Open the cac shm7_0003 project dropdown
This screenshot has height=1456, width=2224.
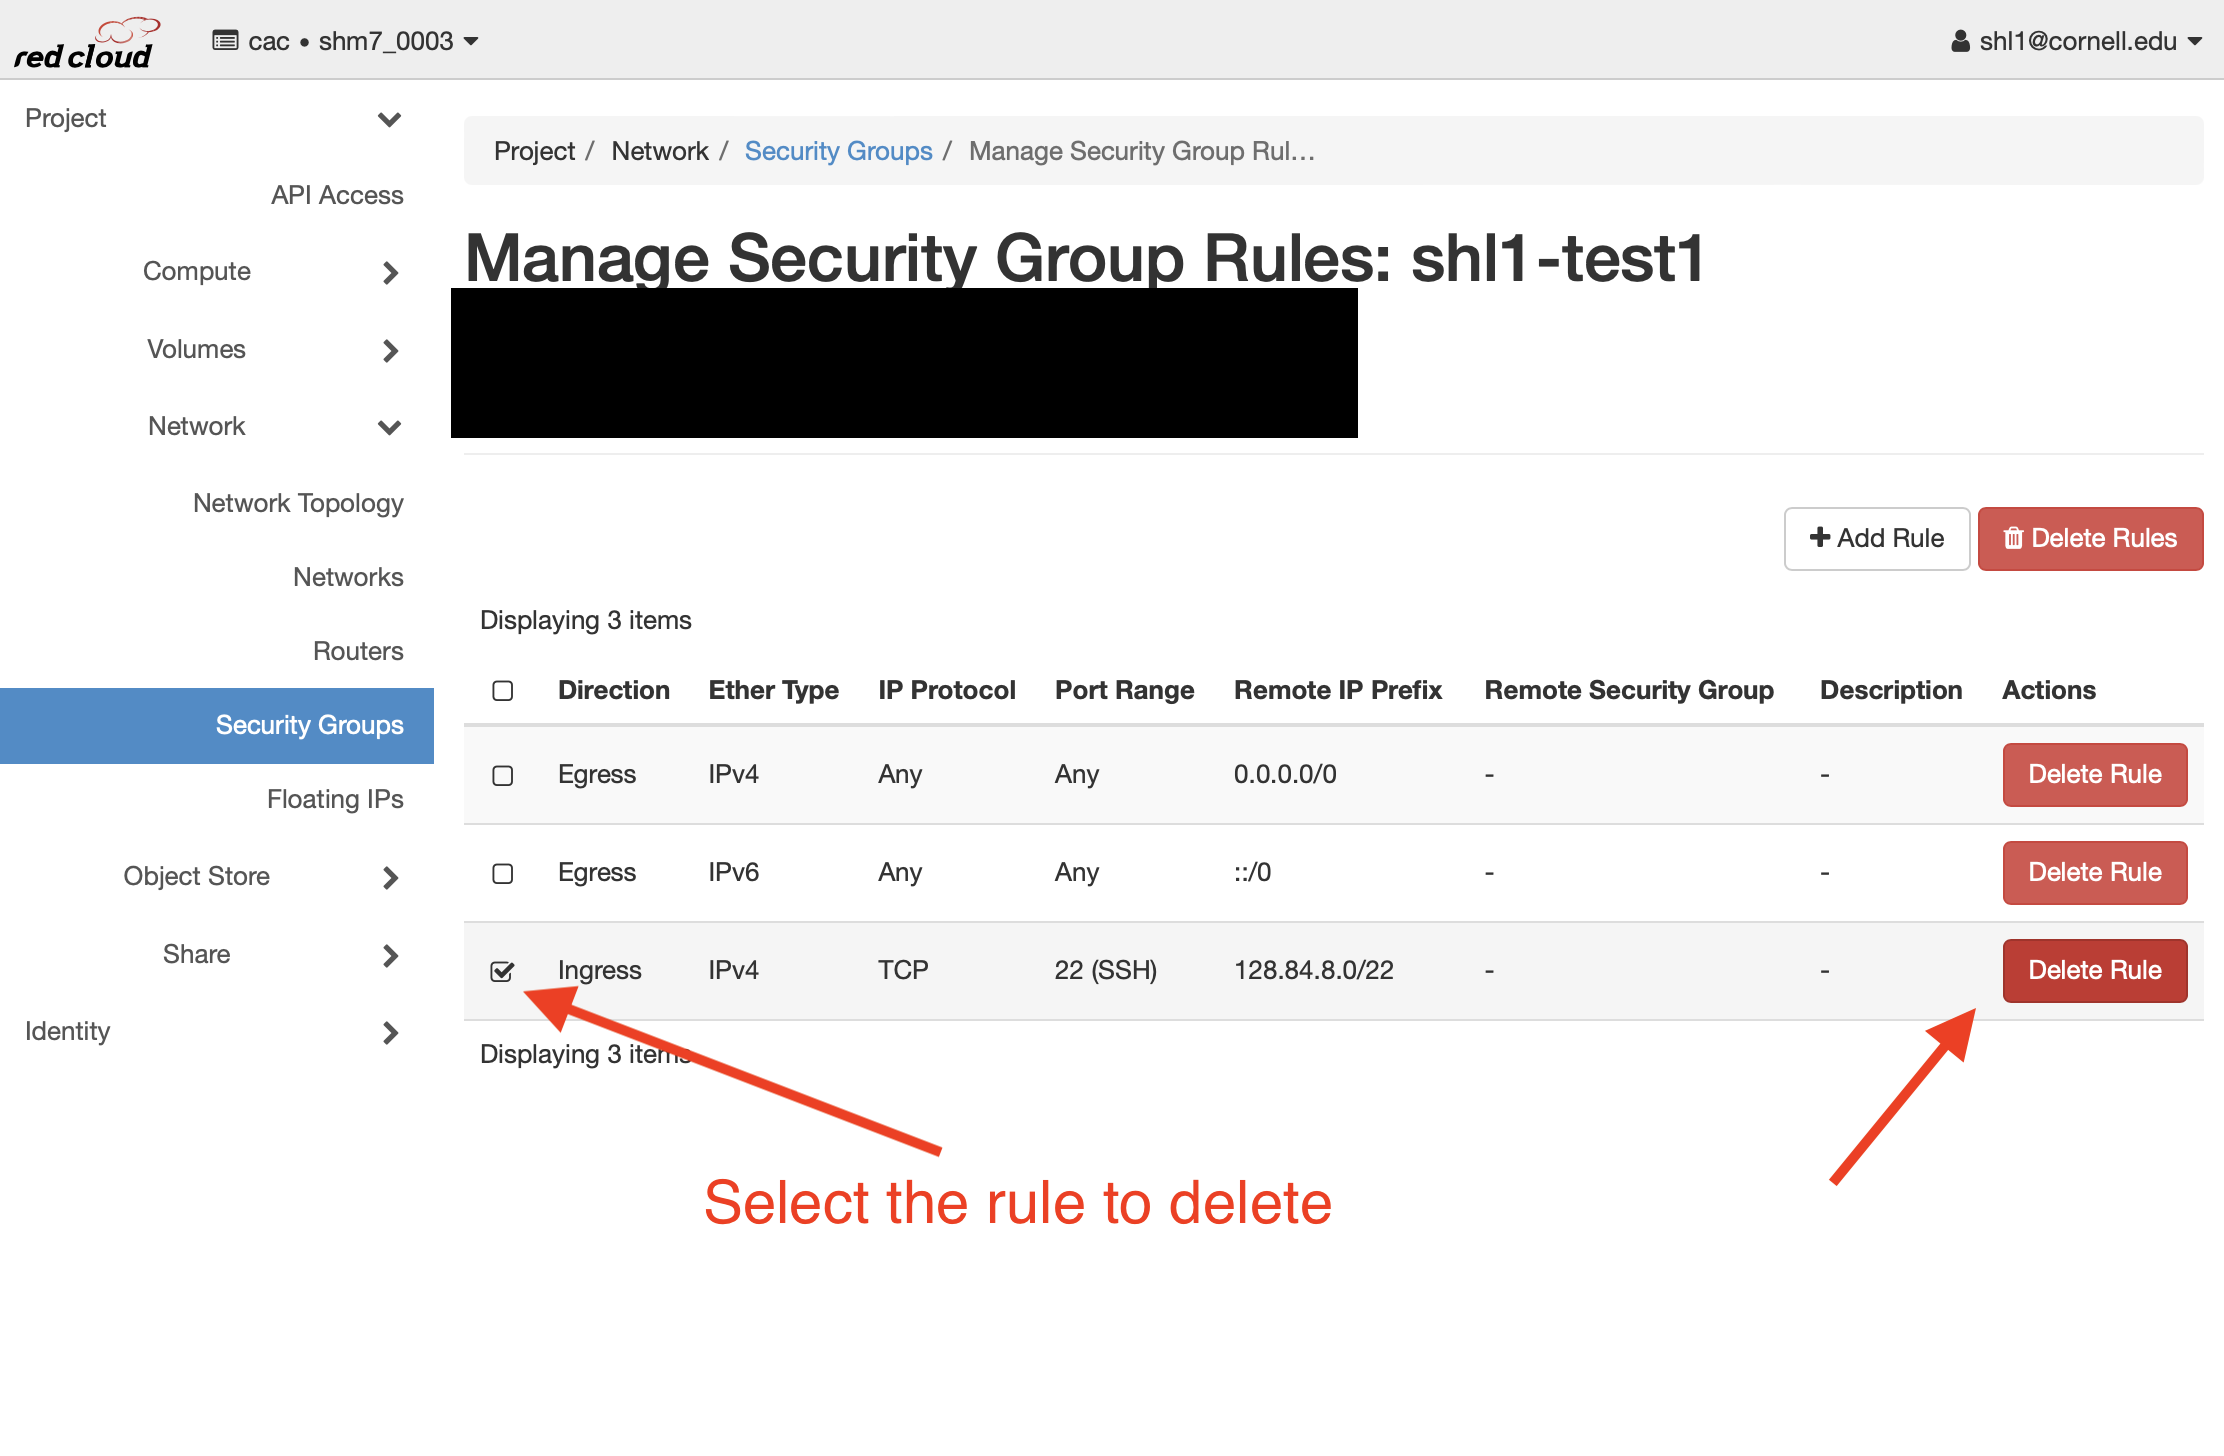[x=346, y=41]
